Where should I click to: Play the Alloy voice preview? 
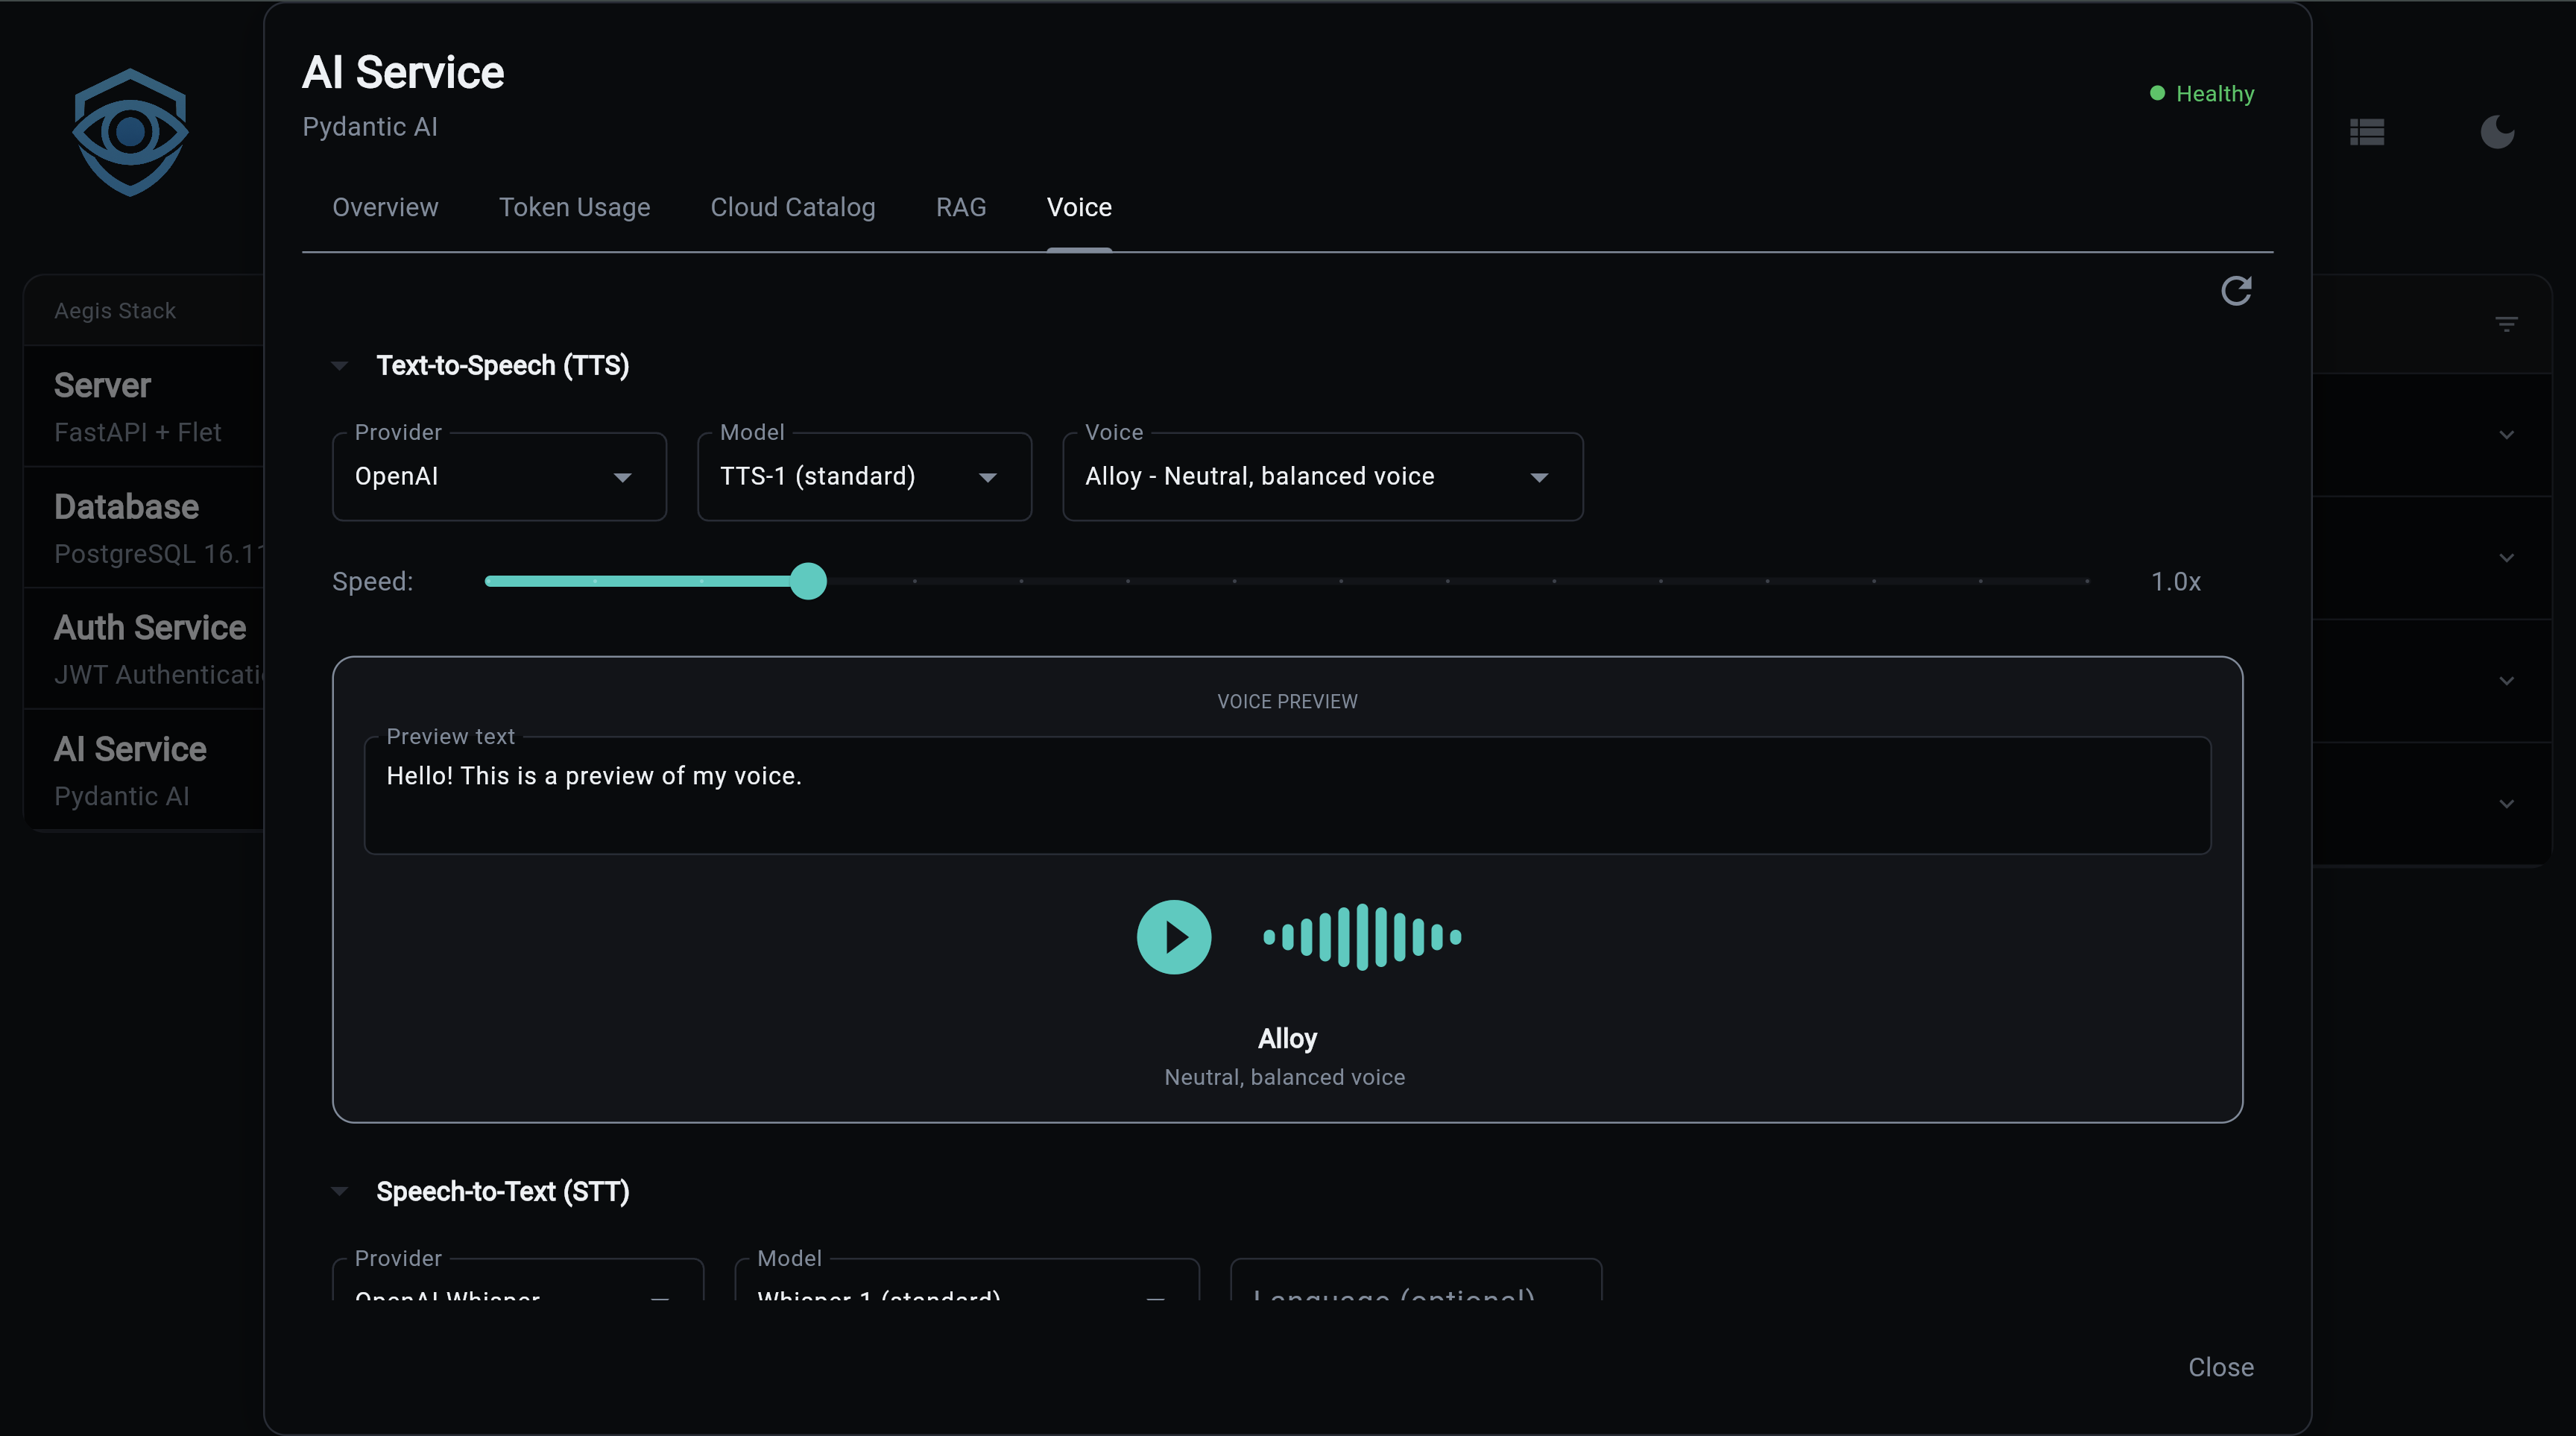coord(1174,937)
